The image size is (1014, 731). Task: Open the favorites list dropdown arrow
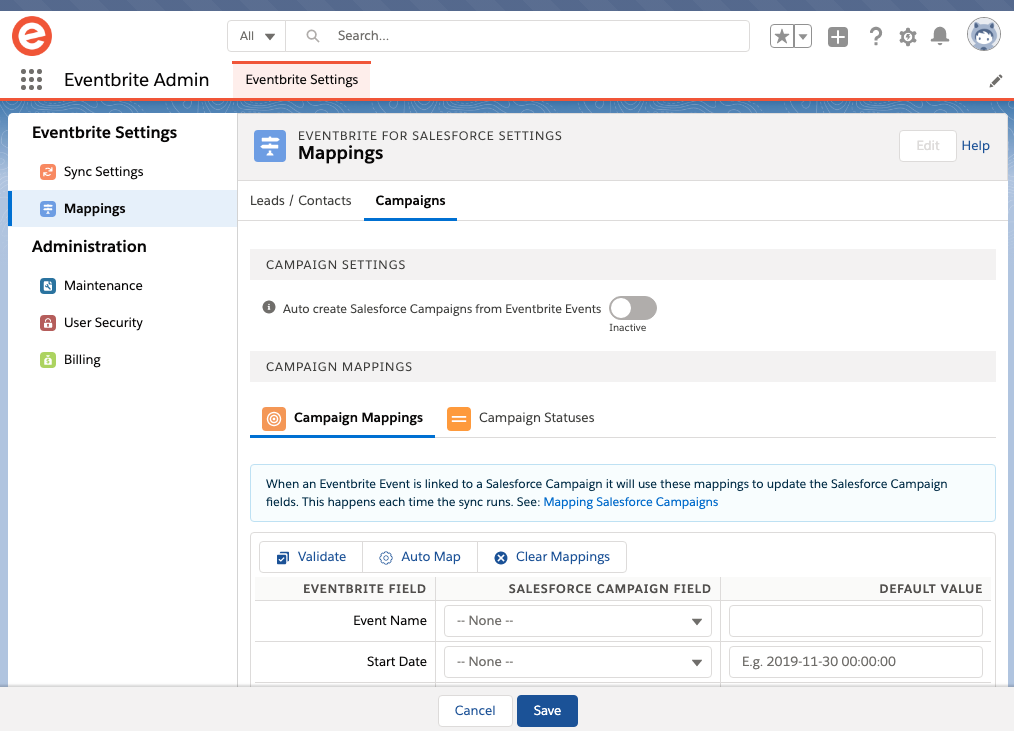point(803,36)
